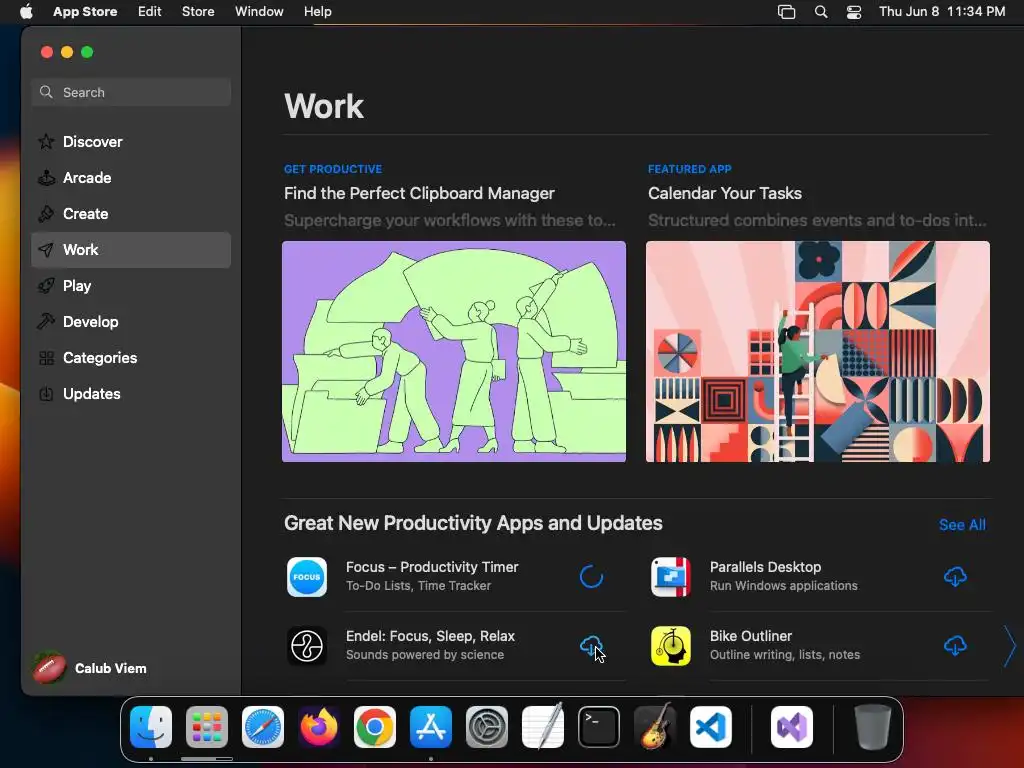Click See All for productivity apps
Image resolution: width=1024 pixels, height=768 pixels.
tap(962, 524)
